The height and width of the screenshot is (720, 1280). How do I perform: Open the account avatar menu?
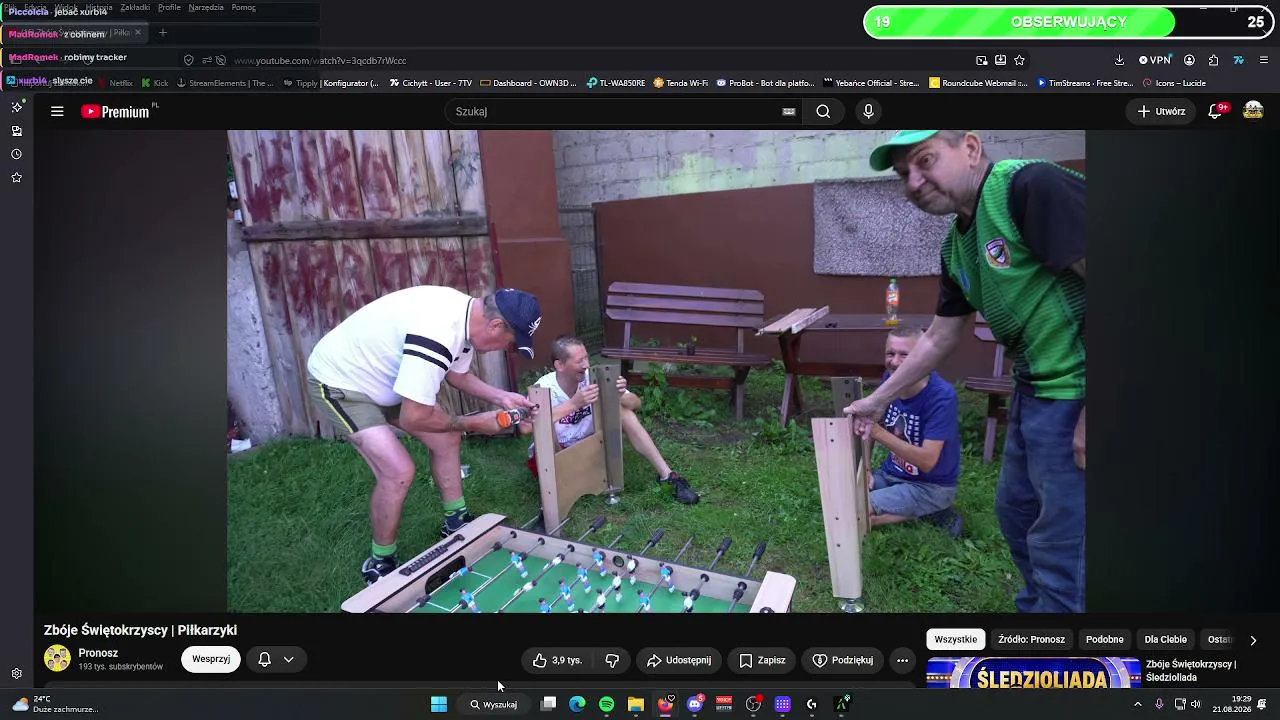point(1253,111)
